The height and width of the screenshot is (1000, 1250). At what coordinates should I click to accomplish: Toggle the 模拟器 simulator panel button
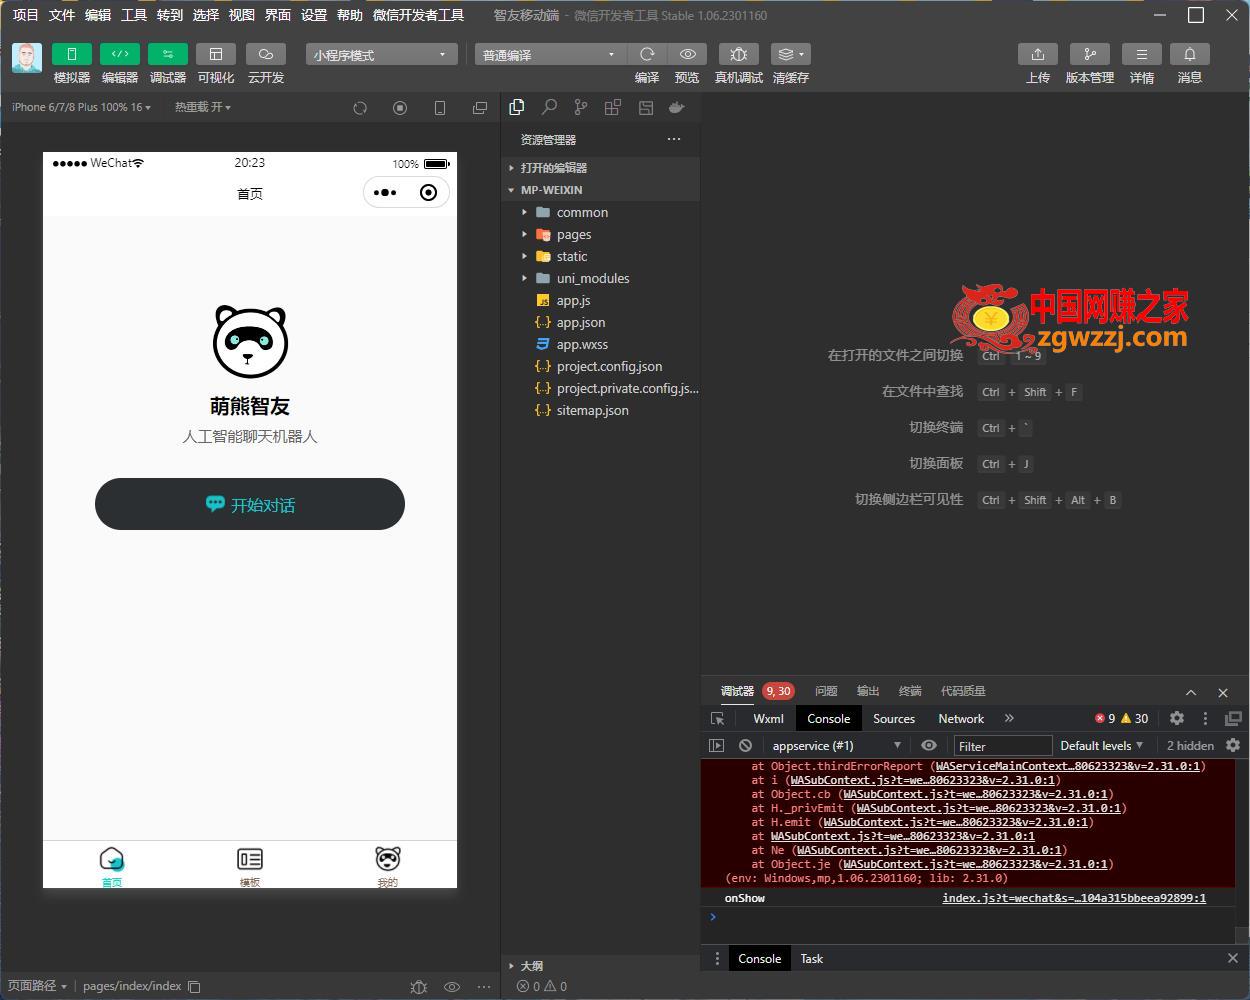pos(72,54)
